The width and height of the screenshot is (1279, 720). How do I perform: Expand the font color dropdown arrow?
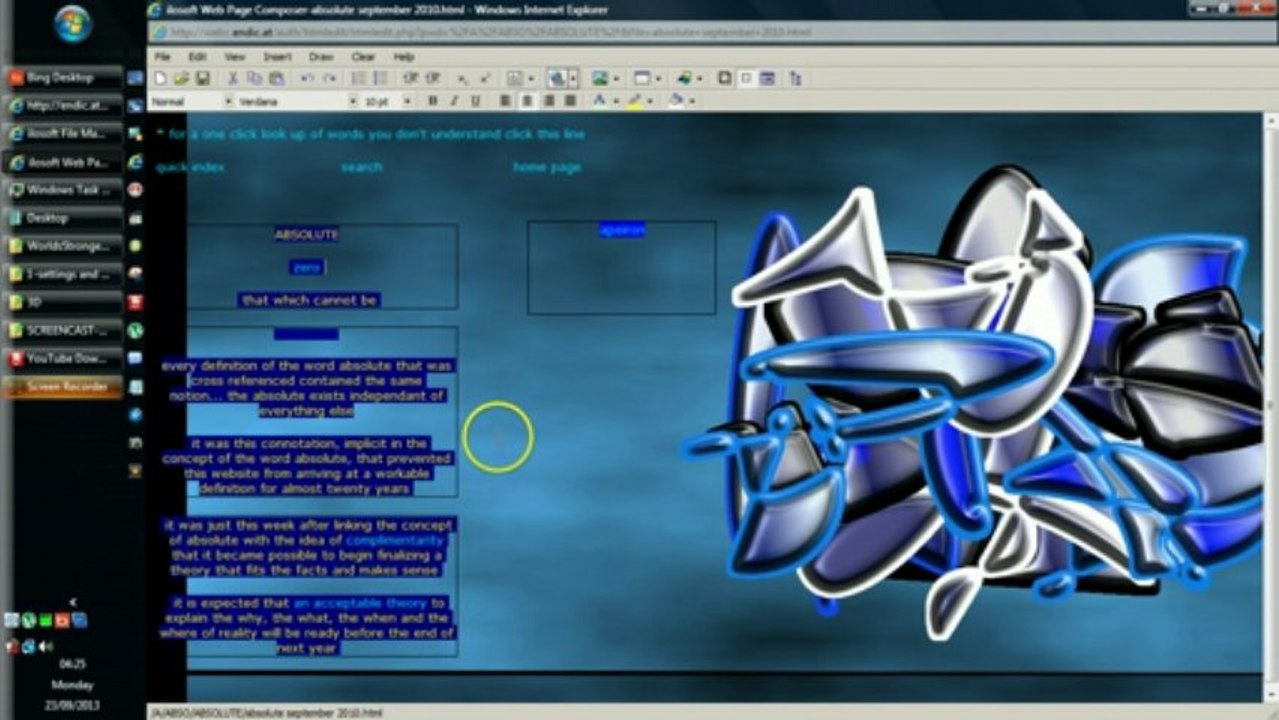click(614, 101)
